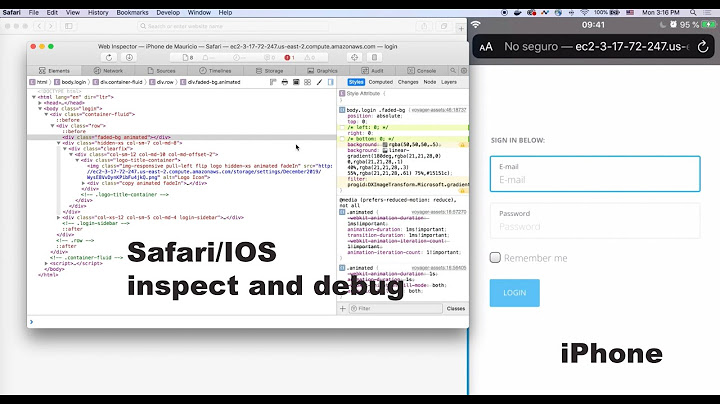Click the print styles icon

click(x=285, y=82)
